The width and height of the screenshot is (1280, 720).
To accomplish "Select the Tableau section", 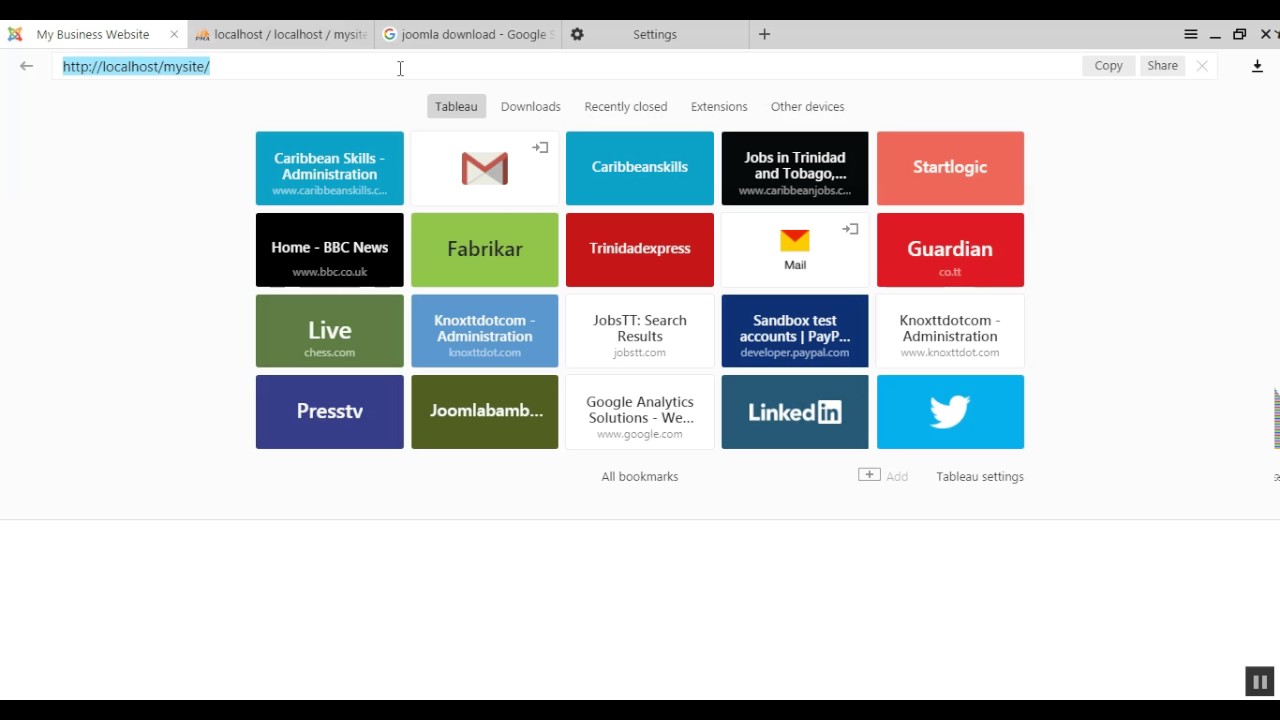I will coord(456,107).
